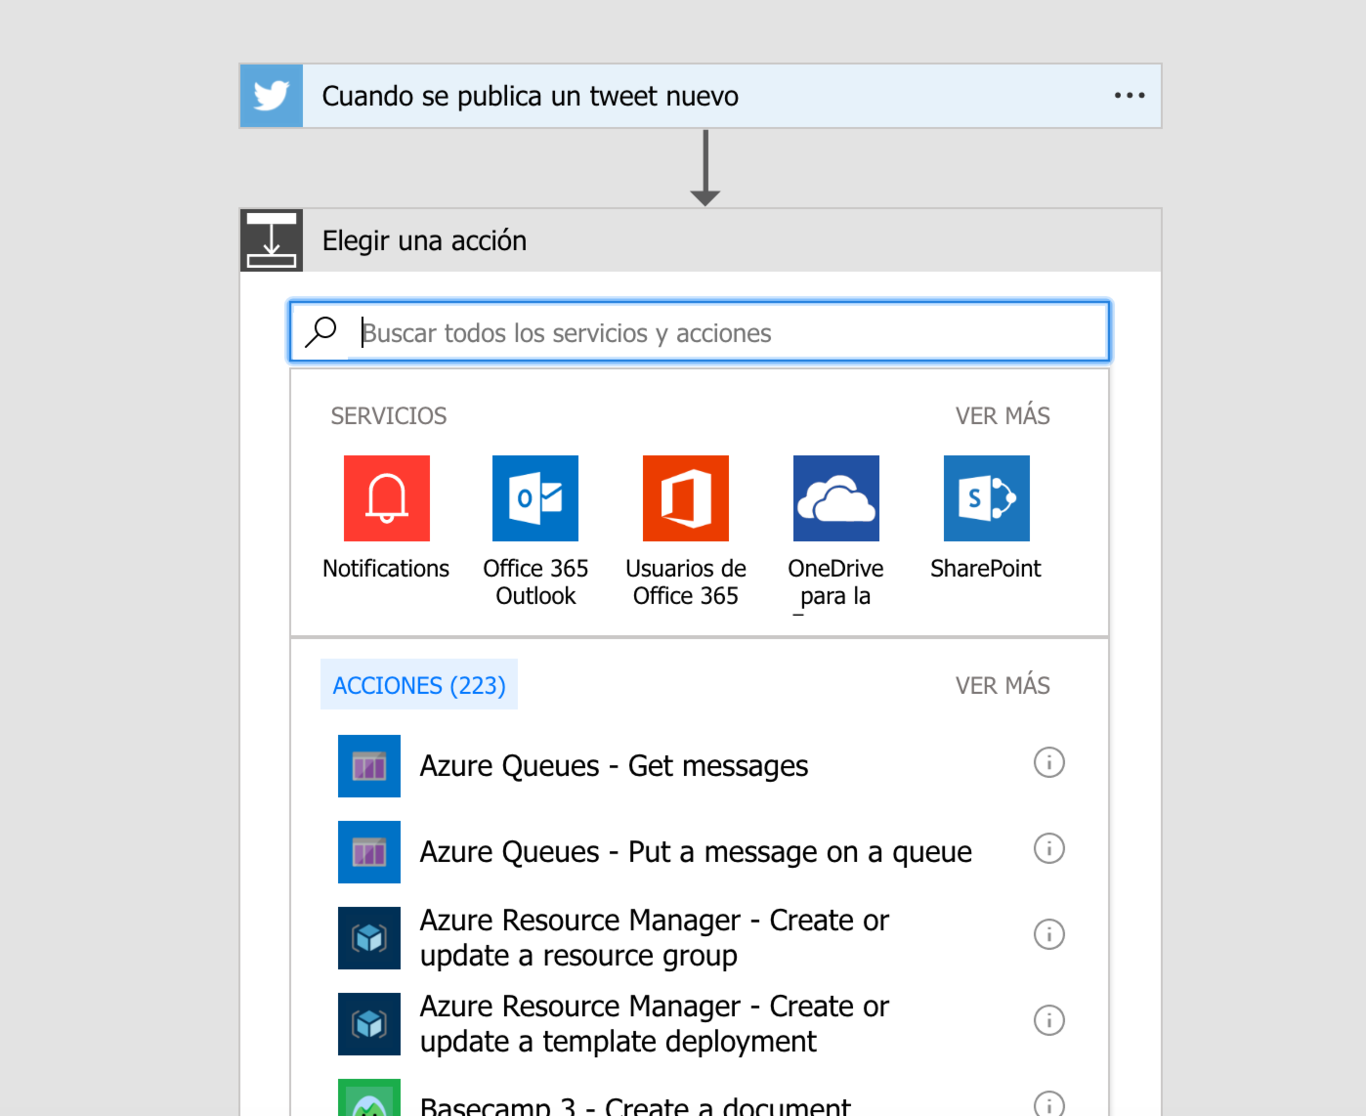Select the SharePoint service icon
1366x1116 pixels.
[986, 498]
